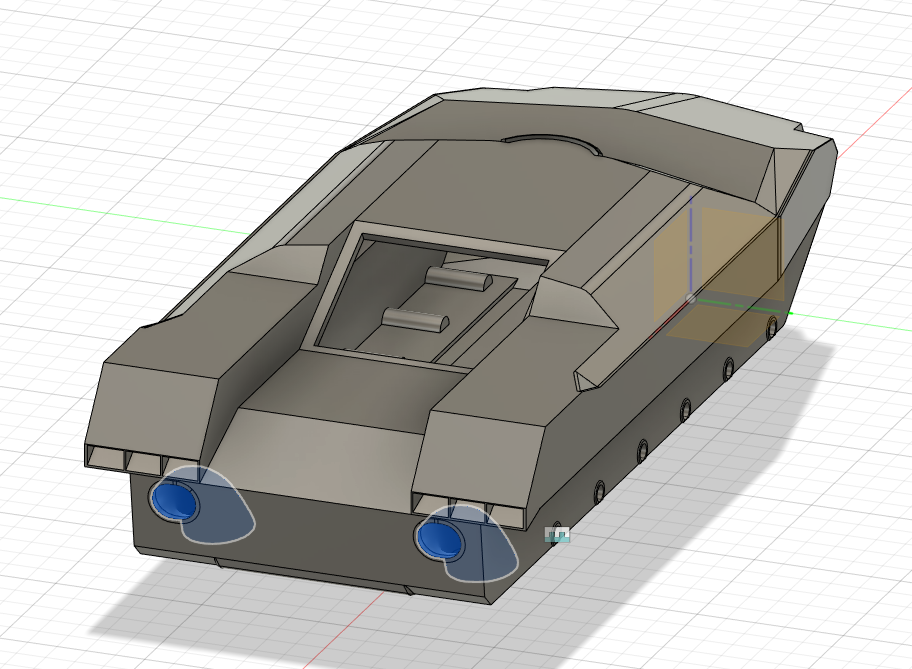
Task: Click the small teal feature icon beside the model
Action: pyautogui.click(x=558, y=536)
